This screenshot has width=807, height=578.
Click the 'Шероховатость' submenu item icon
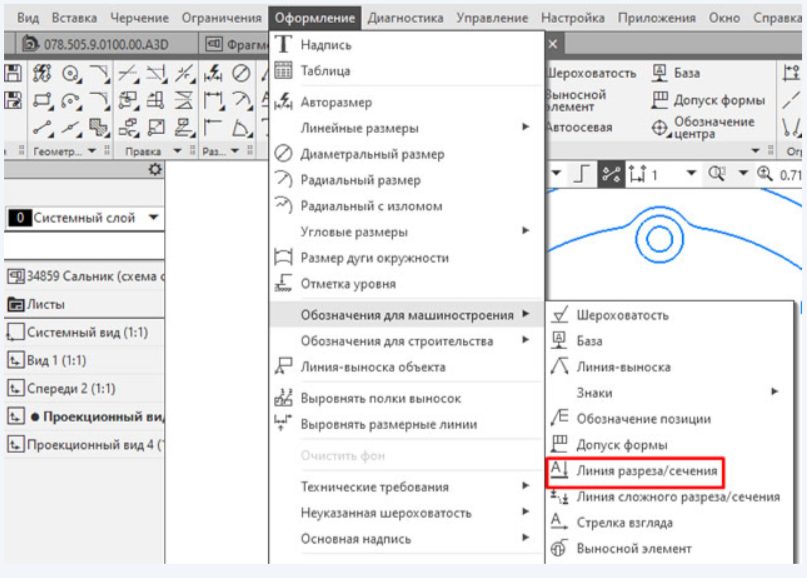click(560, 315)
